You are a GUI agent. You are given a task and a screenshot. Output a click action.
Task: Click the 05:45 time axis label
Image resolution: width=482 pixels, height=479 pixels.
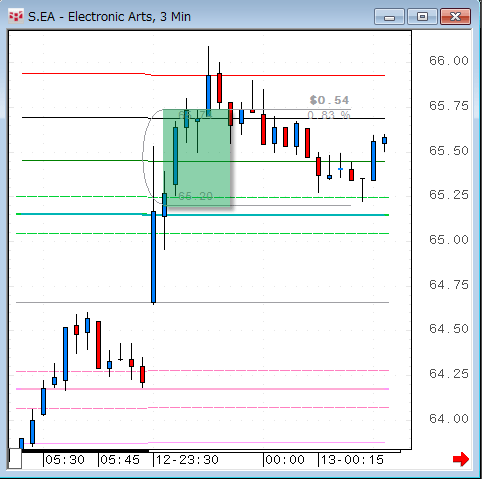point(120,460)
